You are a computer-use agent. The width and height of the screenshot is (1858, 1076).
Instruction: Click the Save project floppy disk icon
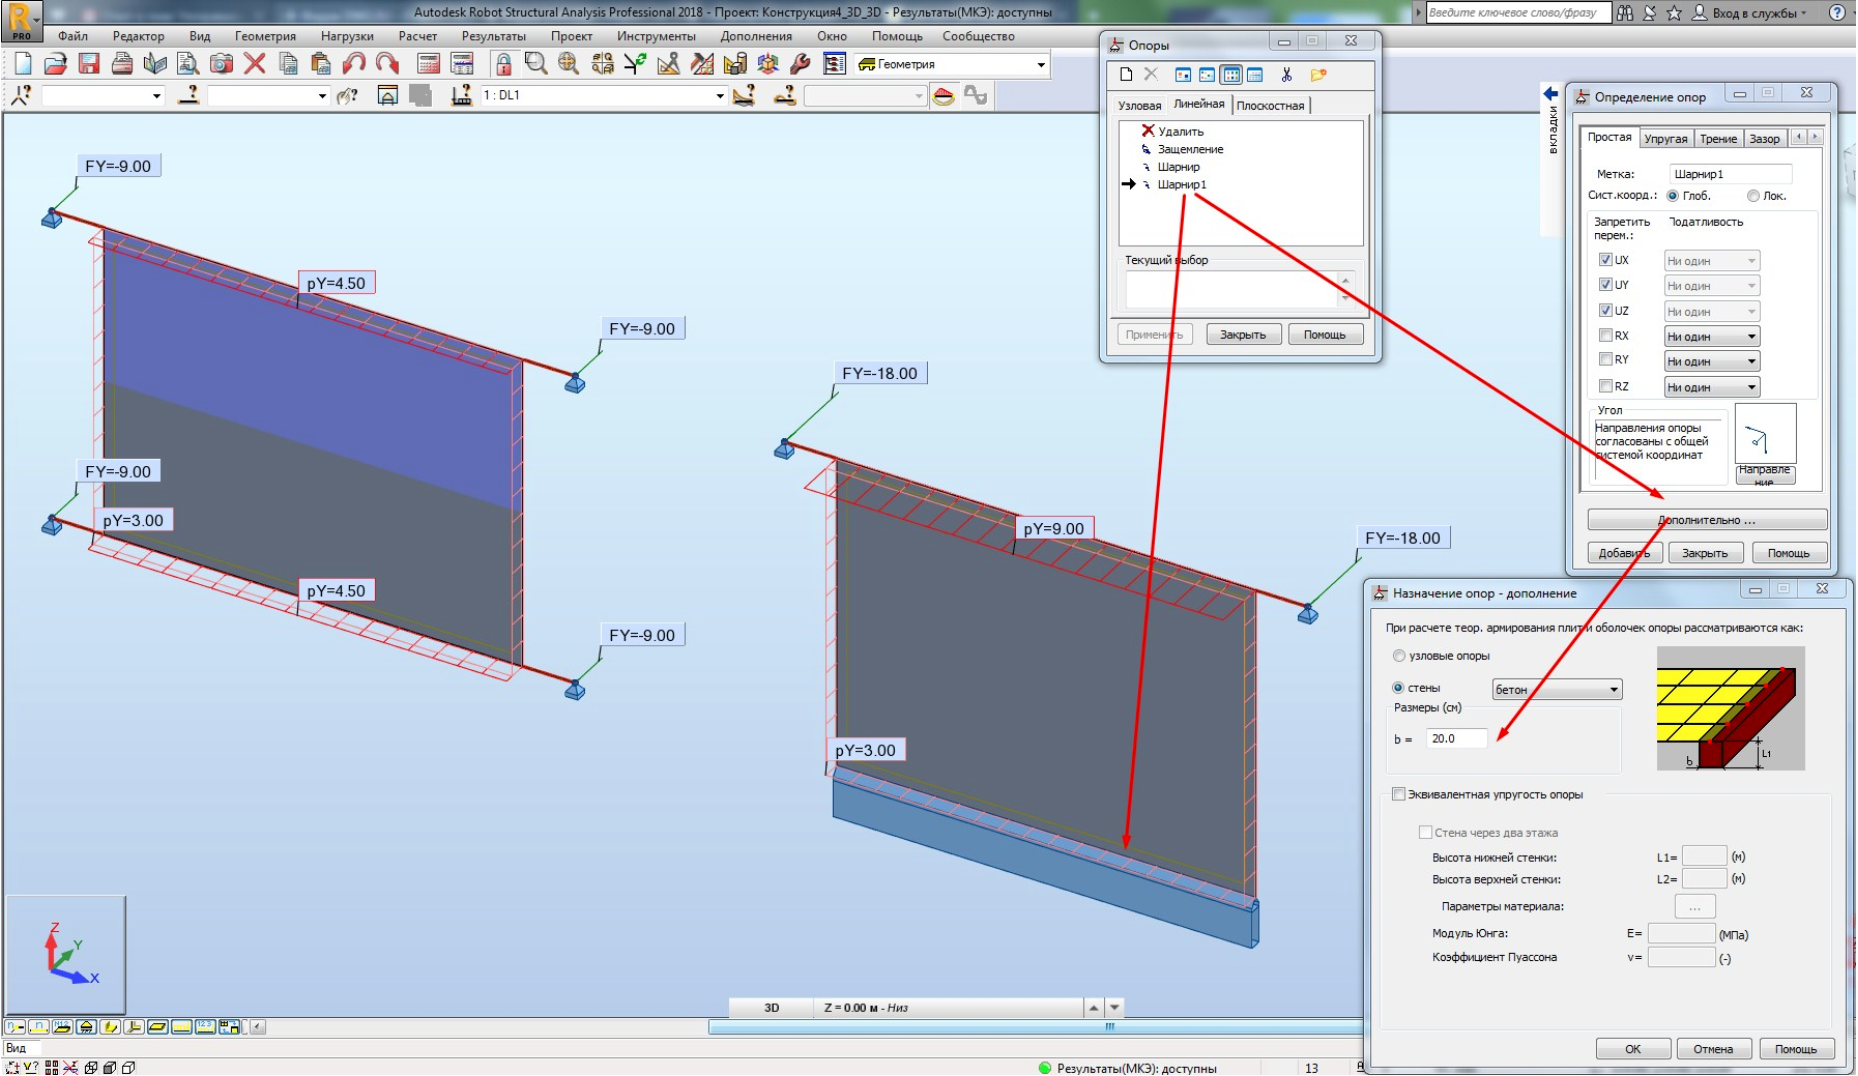pyautogui.click(x=89, y=64)
